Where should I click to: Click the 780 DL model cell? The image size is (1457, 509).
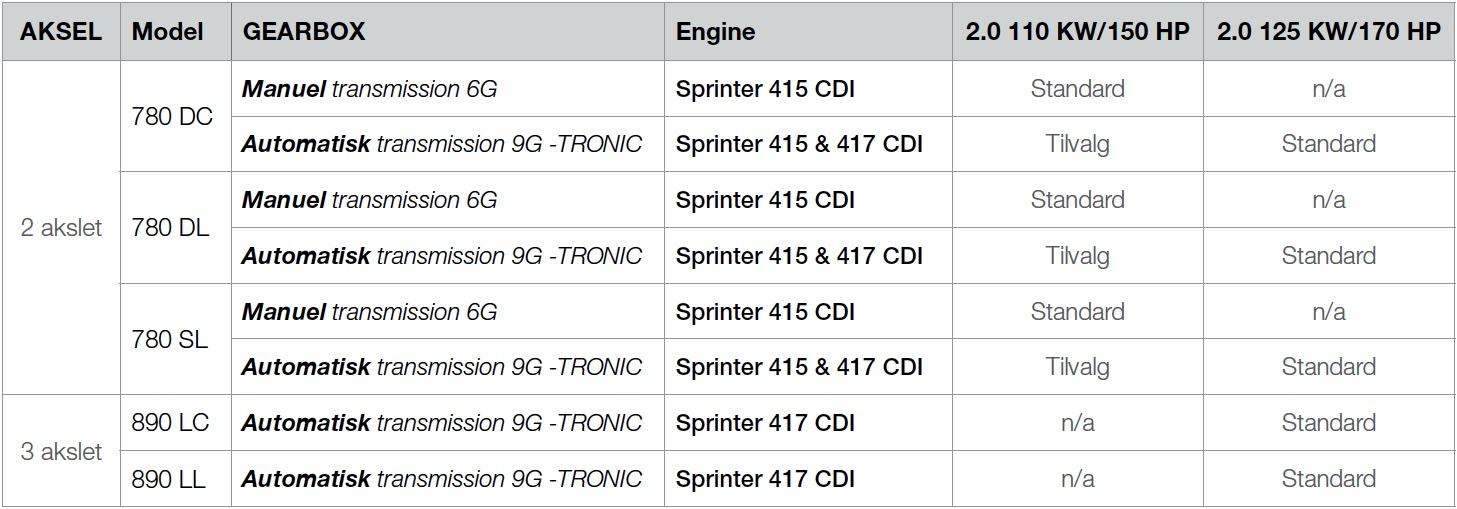tap(176, 228)
